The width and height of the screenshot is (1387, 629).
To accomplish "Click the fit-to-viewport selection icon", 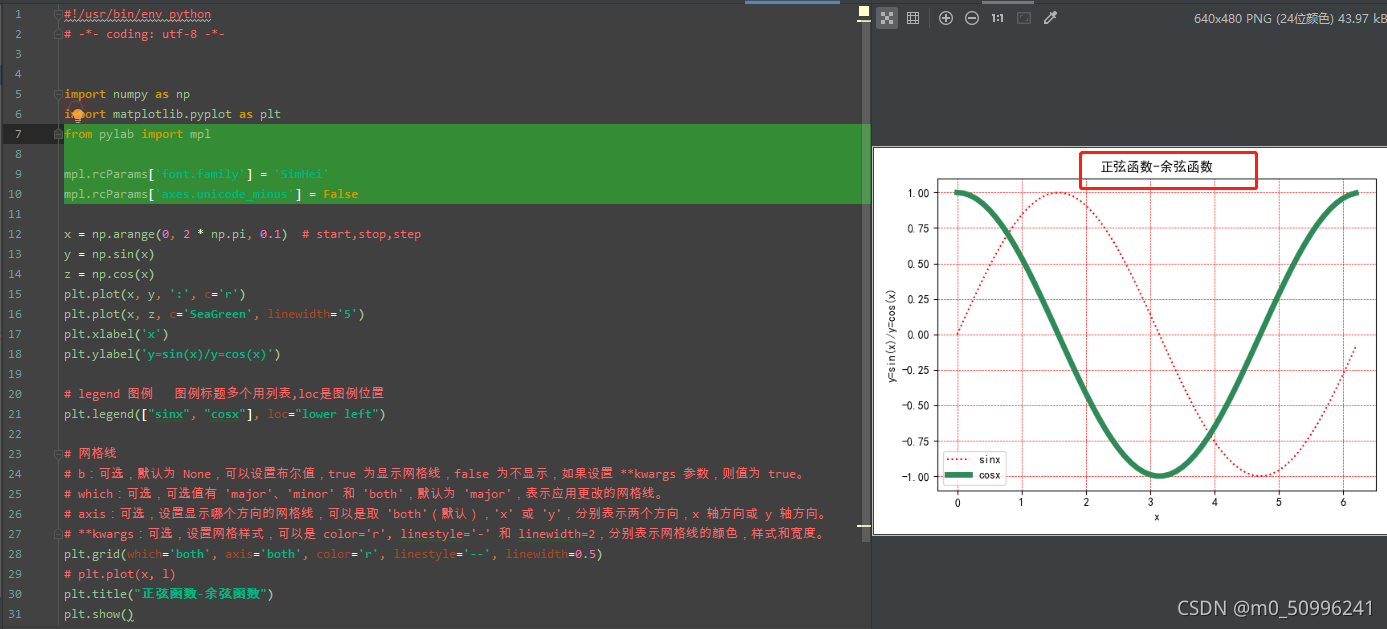I will click(x=1025, y=17).
